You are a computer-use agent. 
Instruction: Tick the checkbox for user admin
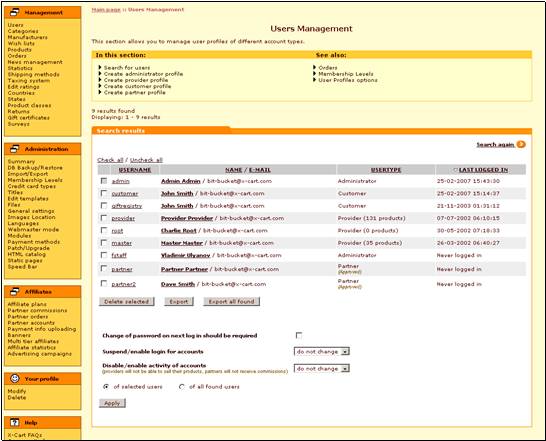coord(104,181)
